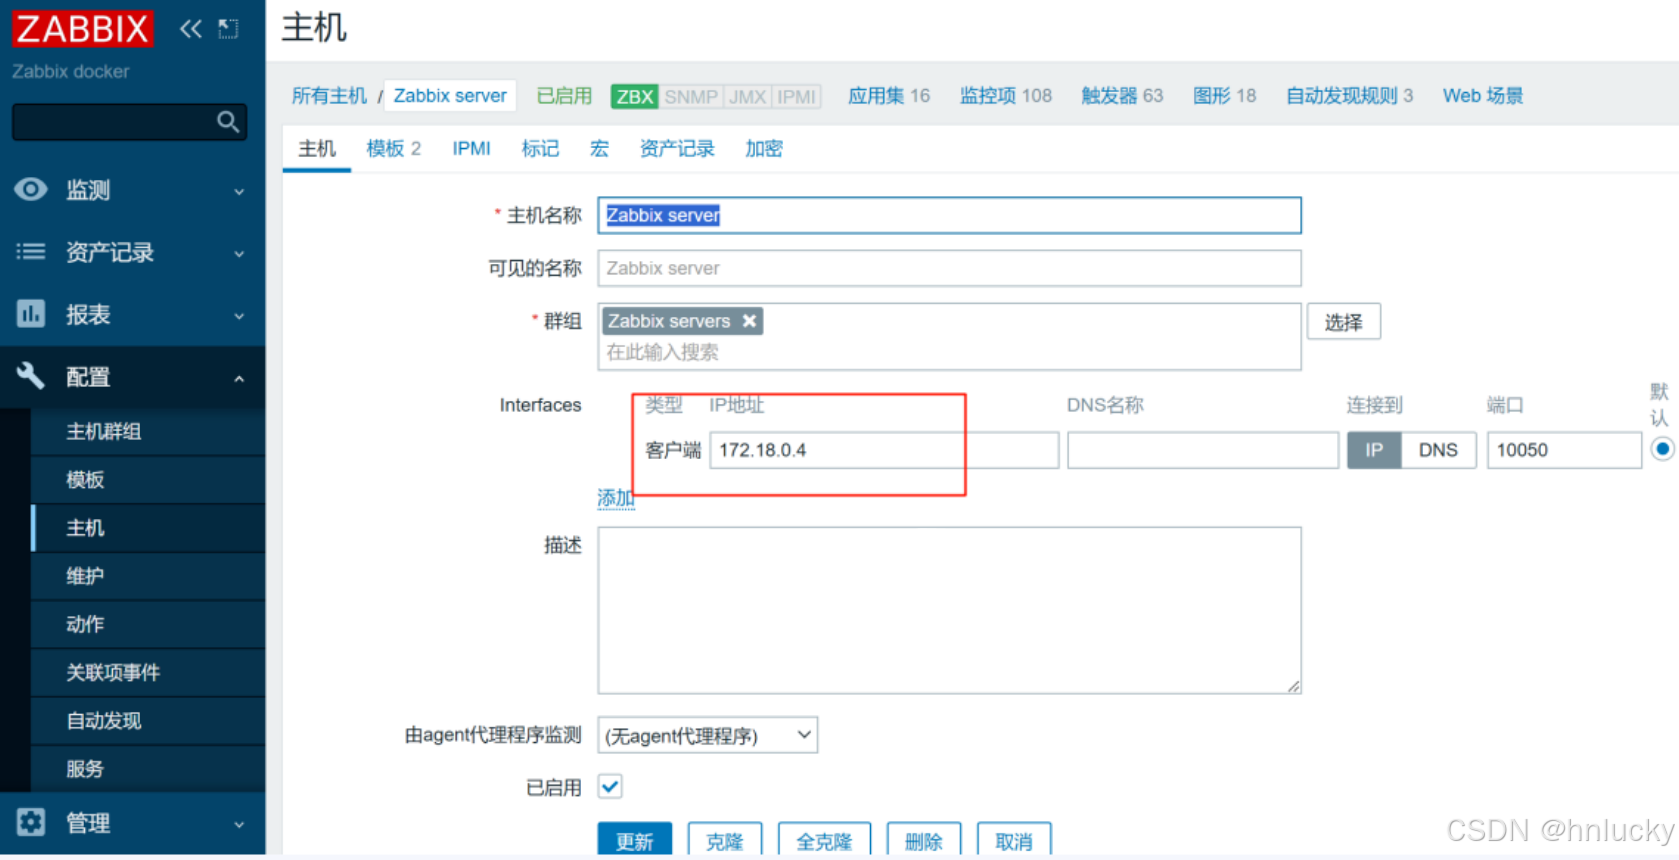Open the 宏 tab
This screenshot has width=1679, height=860.
599,148
